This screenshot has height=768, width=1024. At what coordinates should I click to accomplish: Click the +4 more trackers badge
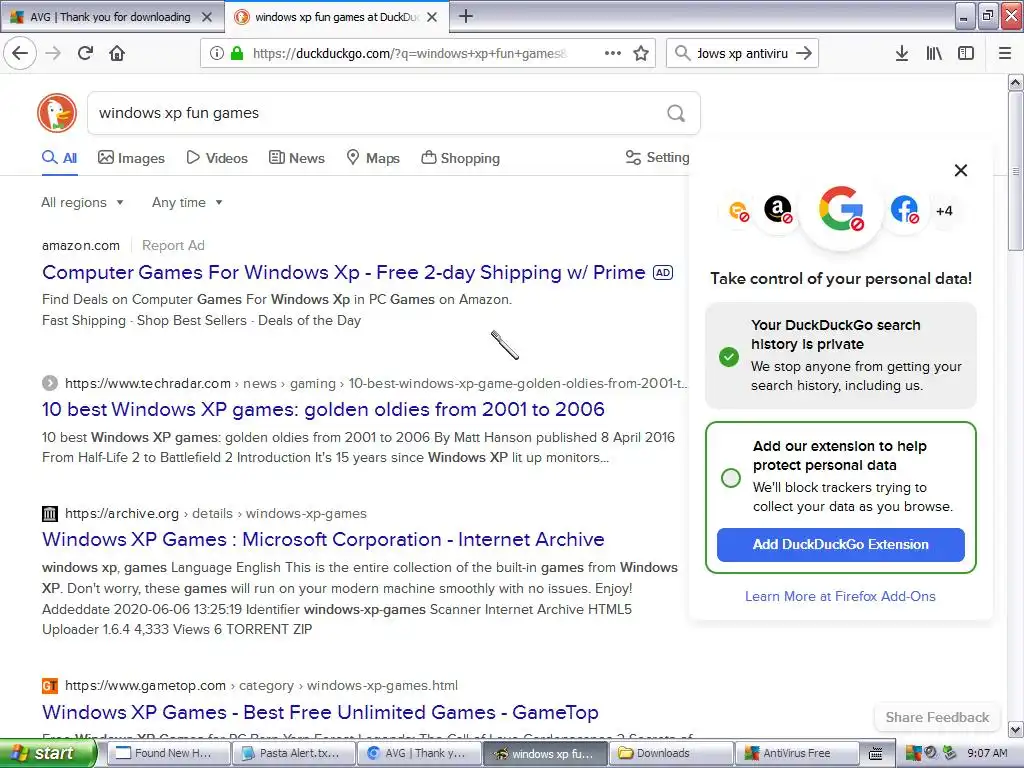click(944, 211)
